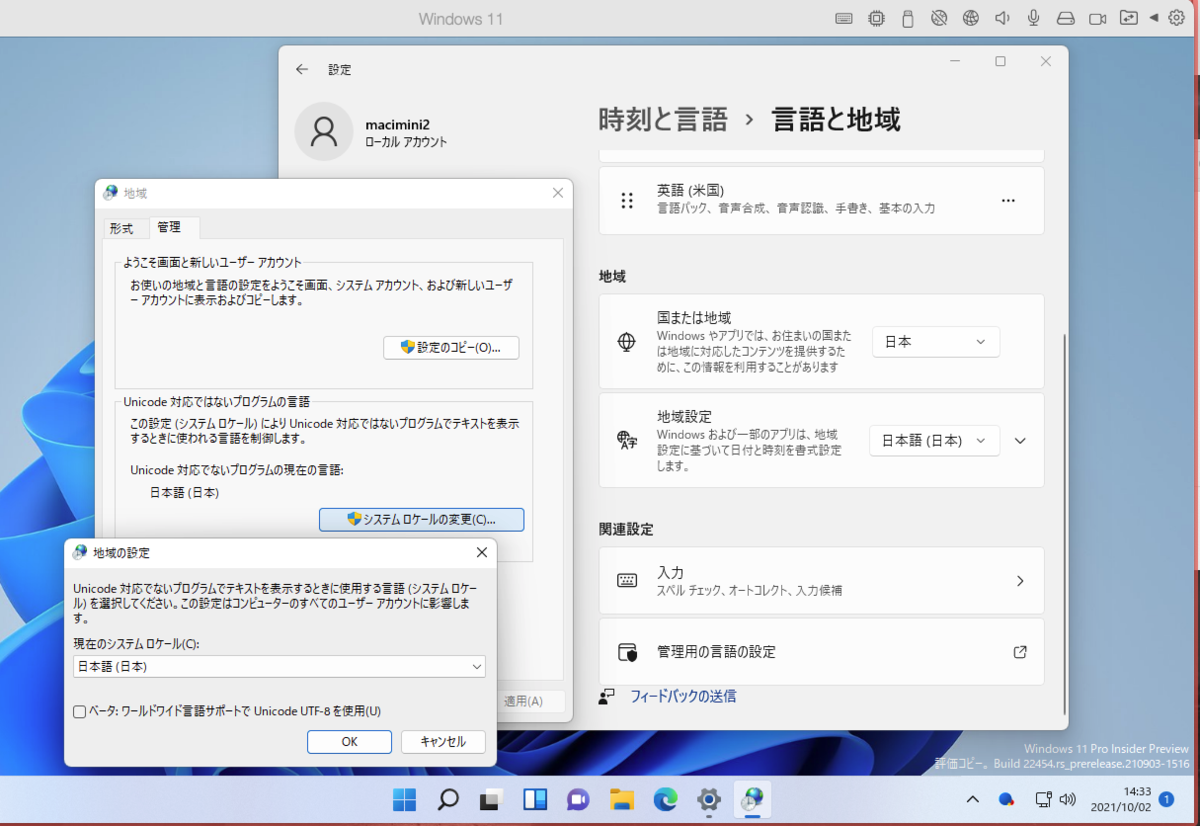
Task: Open taskbar Search magnifier
Action: [x=448, y=799]
